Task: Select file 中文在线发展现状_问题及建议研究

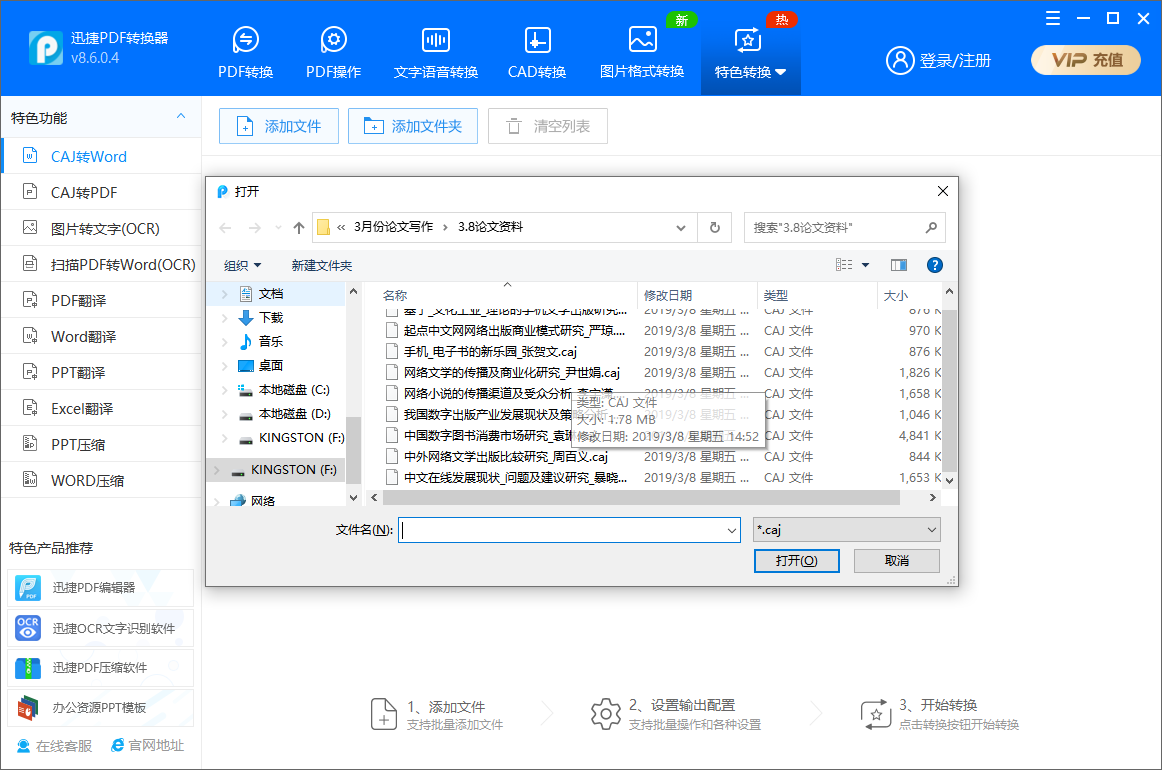Action: [x=515, y=478]
